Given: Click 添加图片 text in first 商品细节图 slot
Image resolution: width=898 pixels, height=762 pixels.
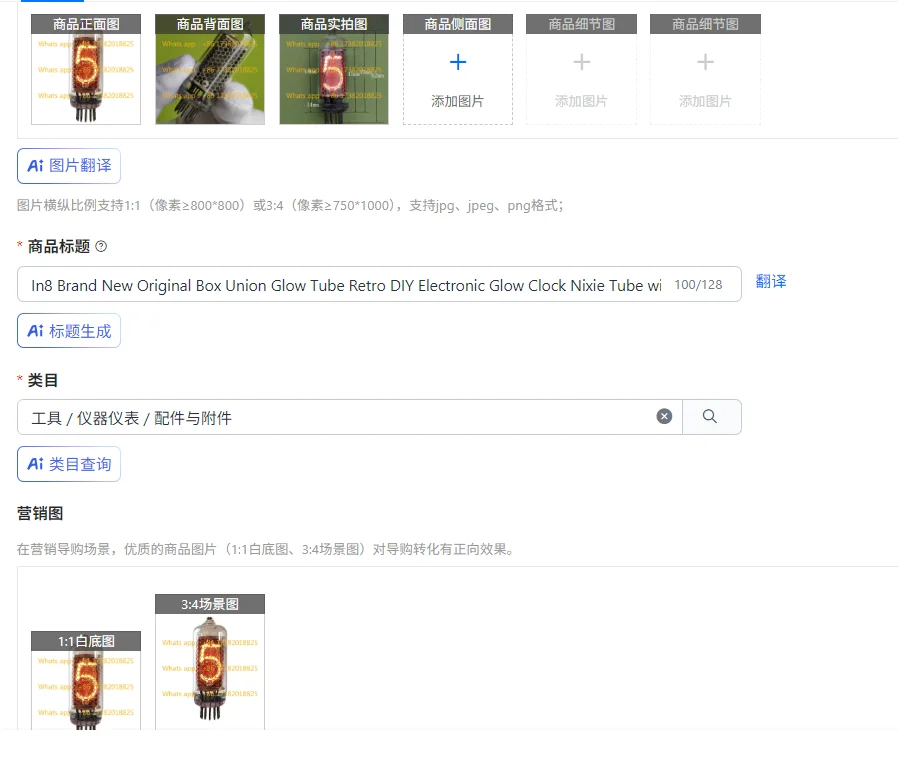Looking at the screenshot, I should point(581,101).
